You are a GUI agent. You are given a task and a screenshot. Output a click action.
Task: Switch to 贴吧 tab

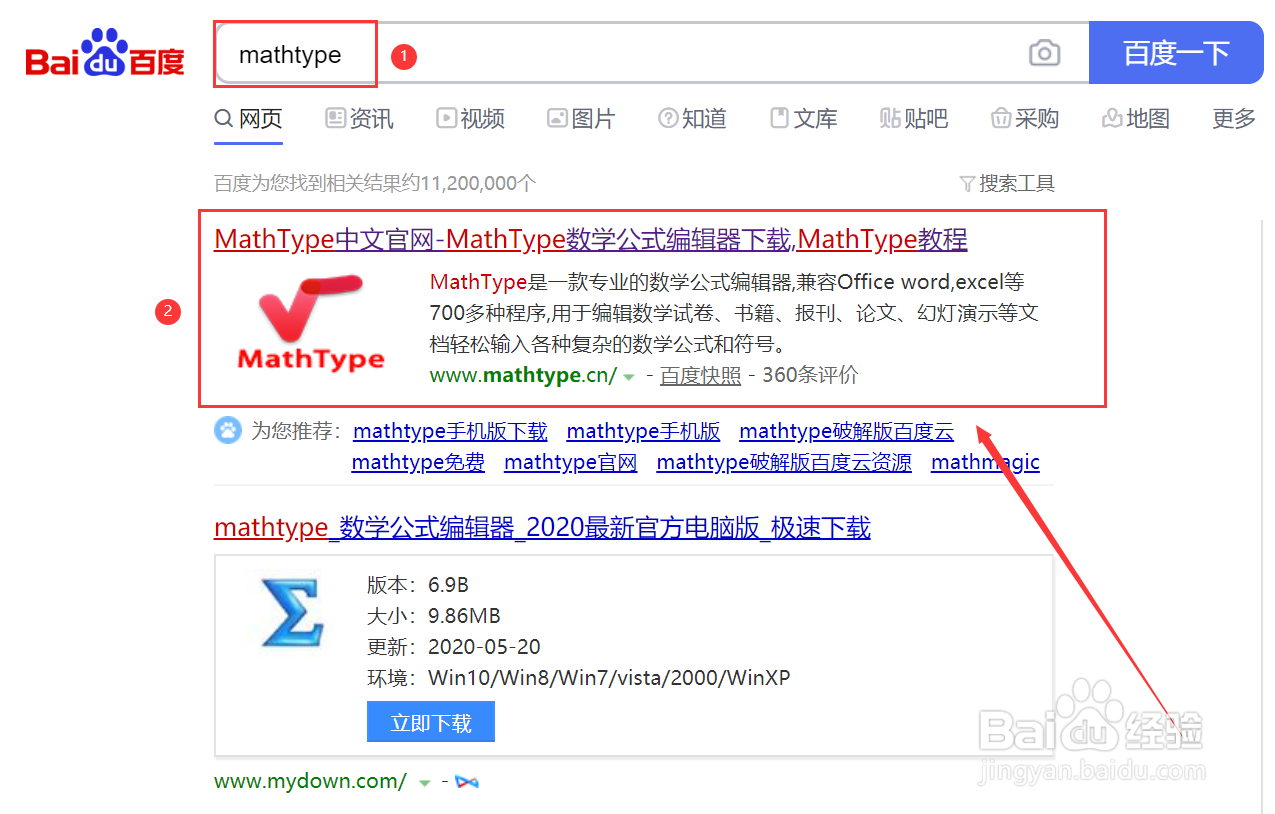[x=914, y=119]
